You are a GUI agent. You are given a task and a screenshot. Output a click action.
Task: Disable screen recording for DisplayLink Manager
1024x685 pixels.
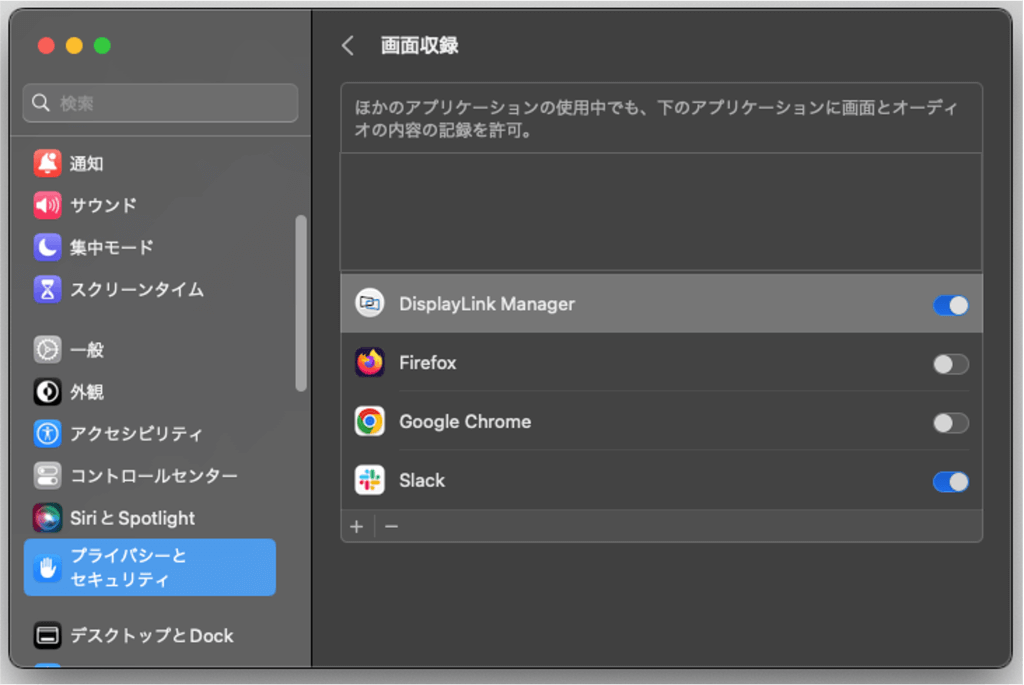950,304
